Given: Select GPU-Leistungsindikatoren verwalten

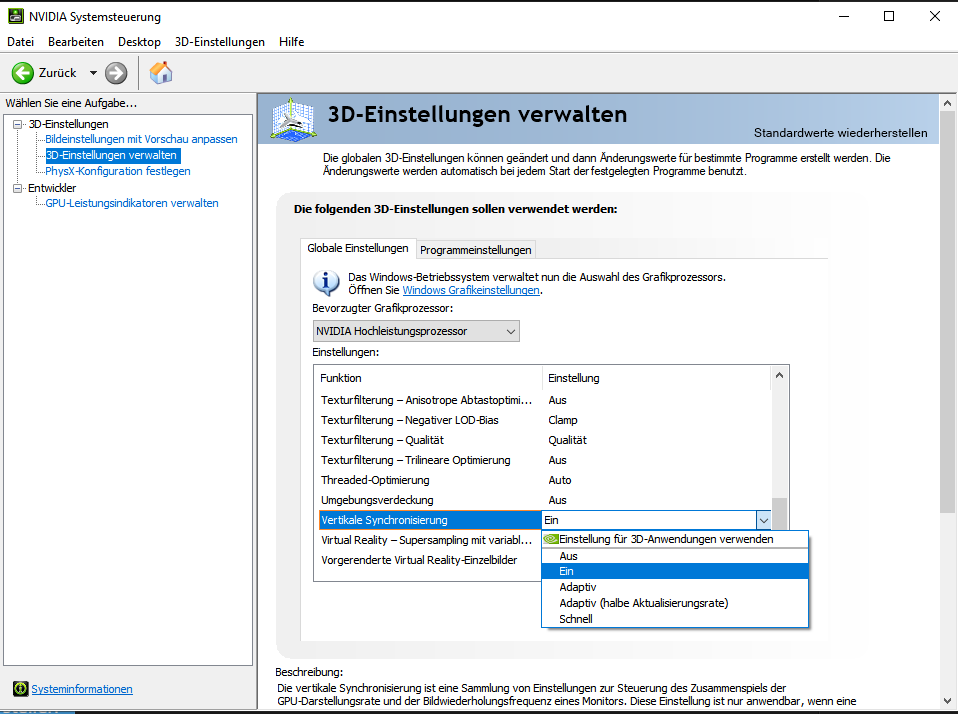Looking at the screenshot, I should coord(132,203).
